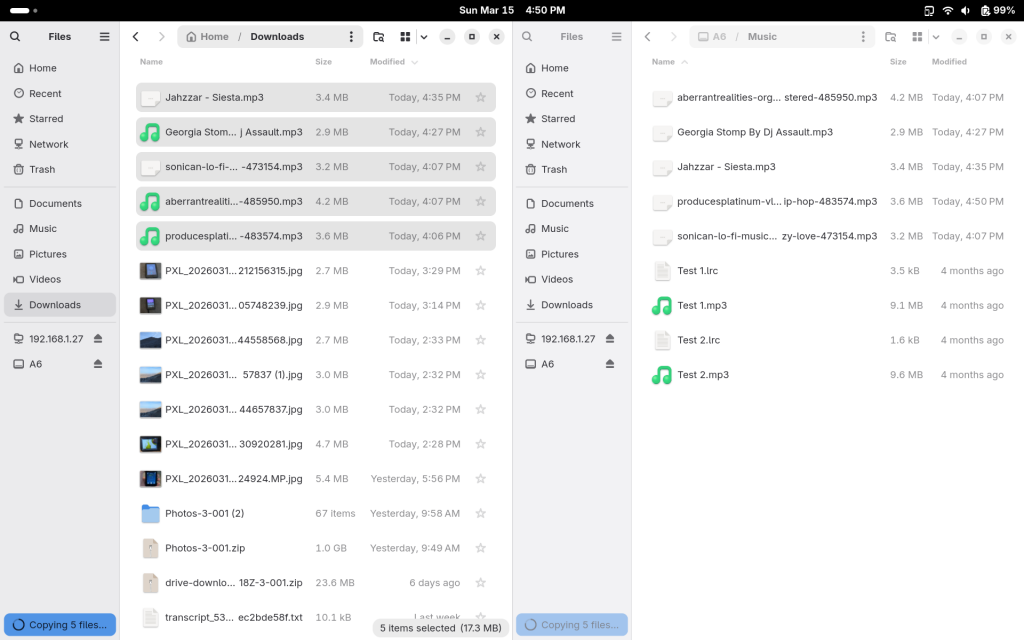Expand view options chevron in Downloads window
Screen dimensions: 1024x640
pos(424,37)
